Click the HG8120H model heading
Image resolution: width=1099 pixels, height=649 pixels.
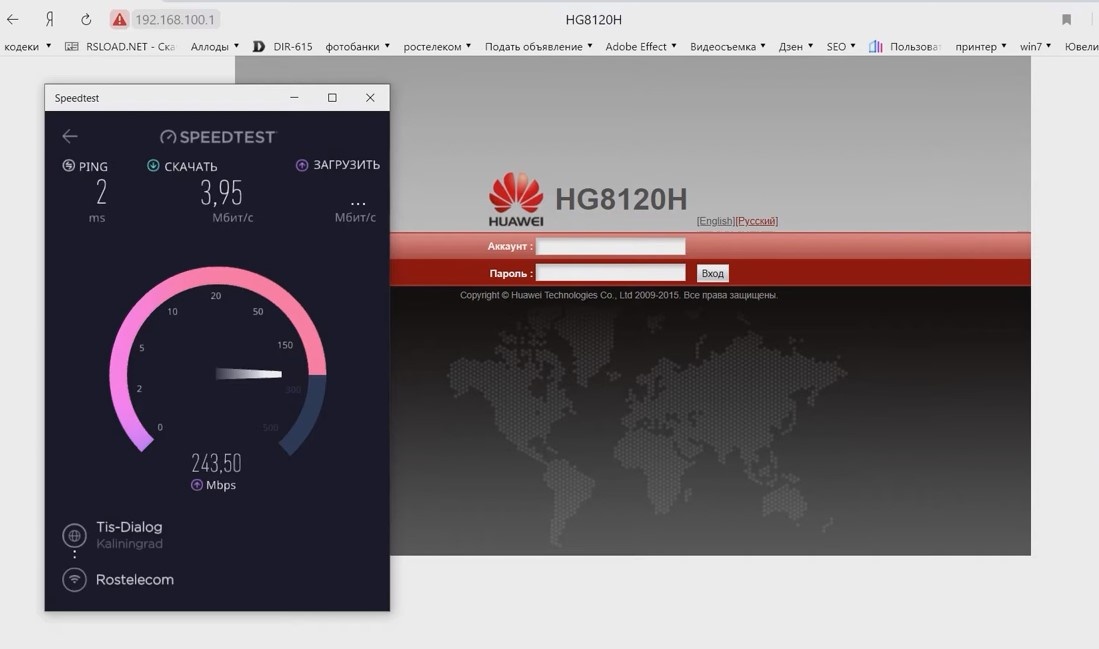(621, 199)
